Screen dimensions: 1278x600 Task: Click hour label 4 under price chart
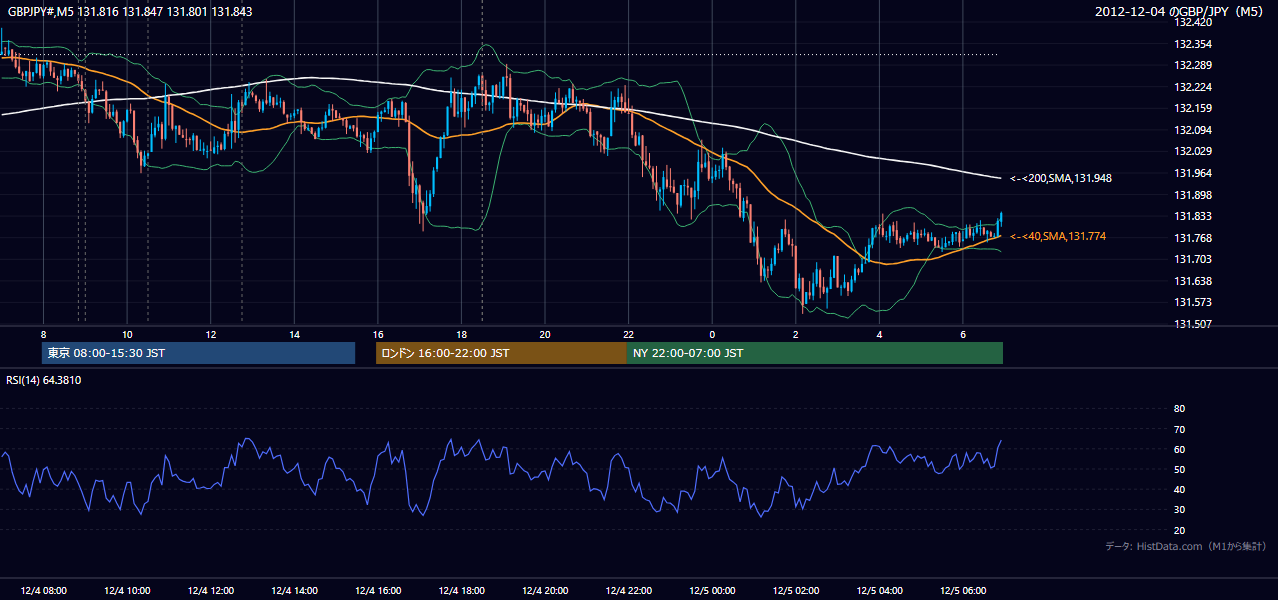[x=879, y=334]
